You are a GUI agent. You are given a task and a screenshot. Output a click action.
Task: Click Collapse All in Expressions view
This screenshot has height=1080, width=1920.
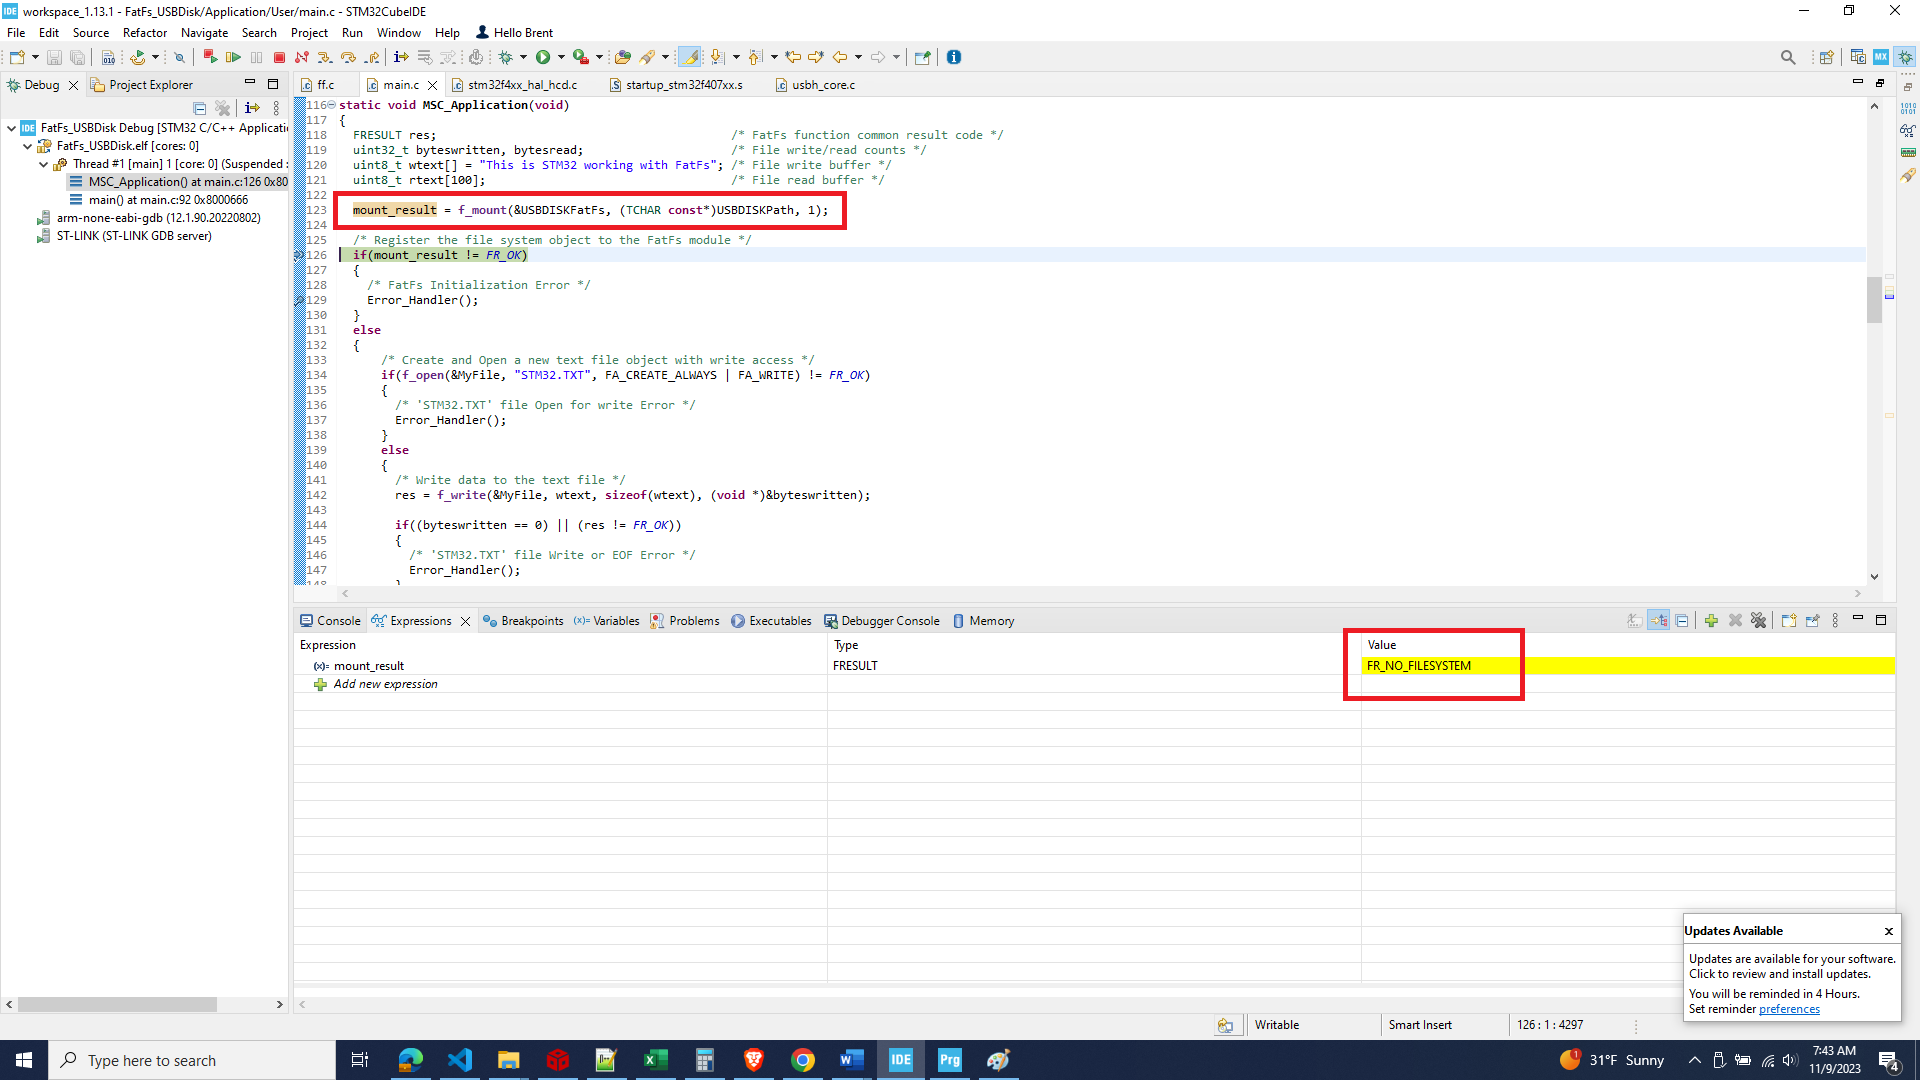(x=1682, y=621)
